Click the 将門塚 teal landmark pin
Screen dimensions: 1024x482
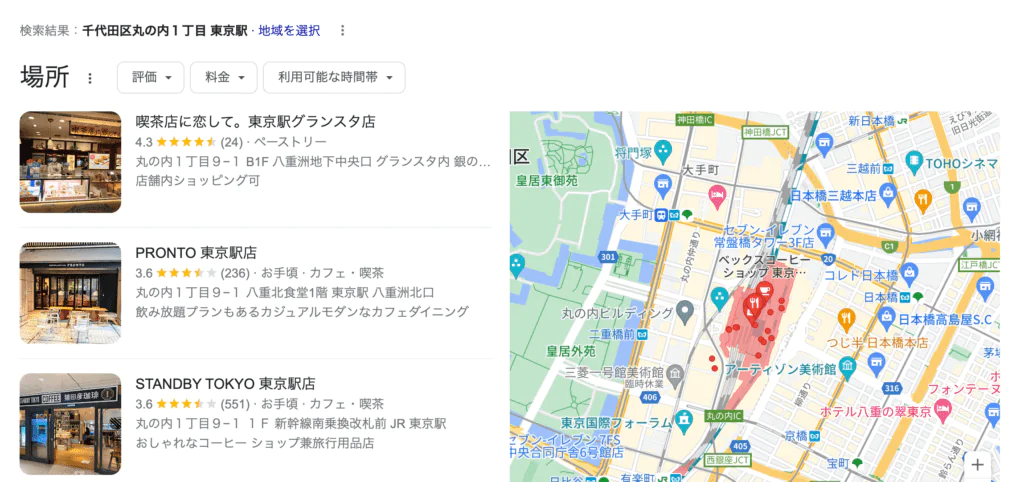coord(664,152)
